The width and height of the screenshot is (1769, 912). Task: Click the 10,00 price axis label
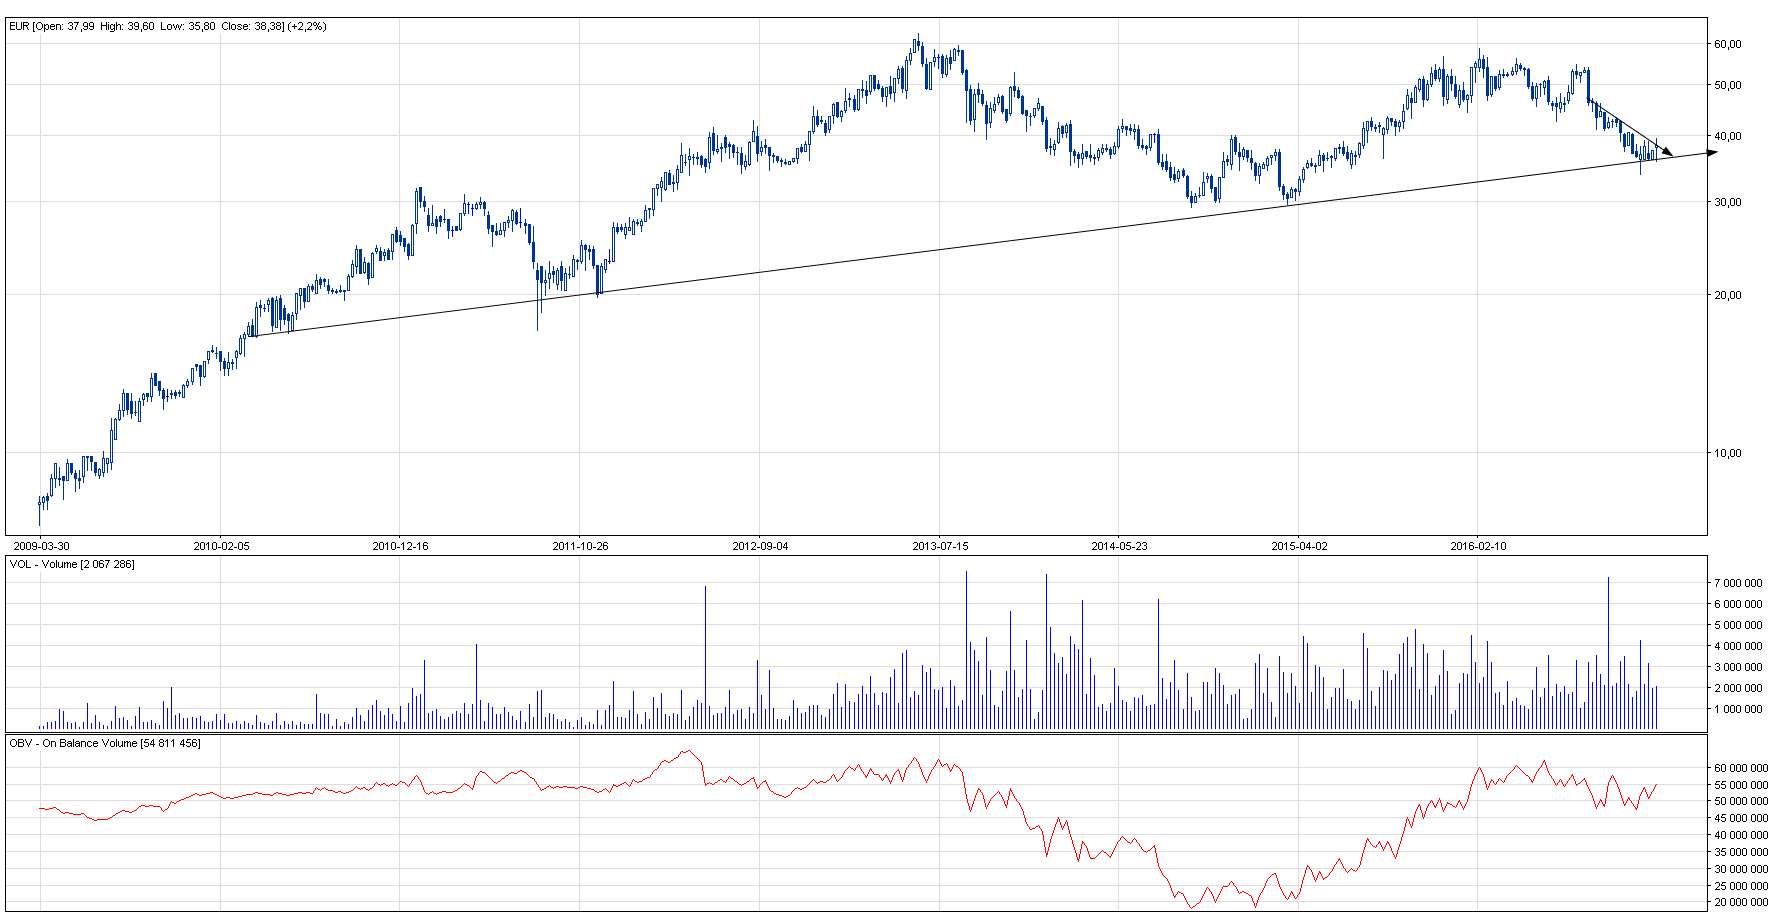pyautogui.click(x=1727, y=453)
